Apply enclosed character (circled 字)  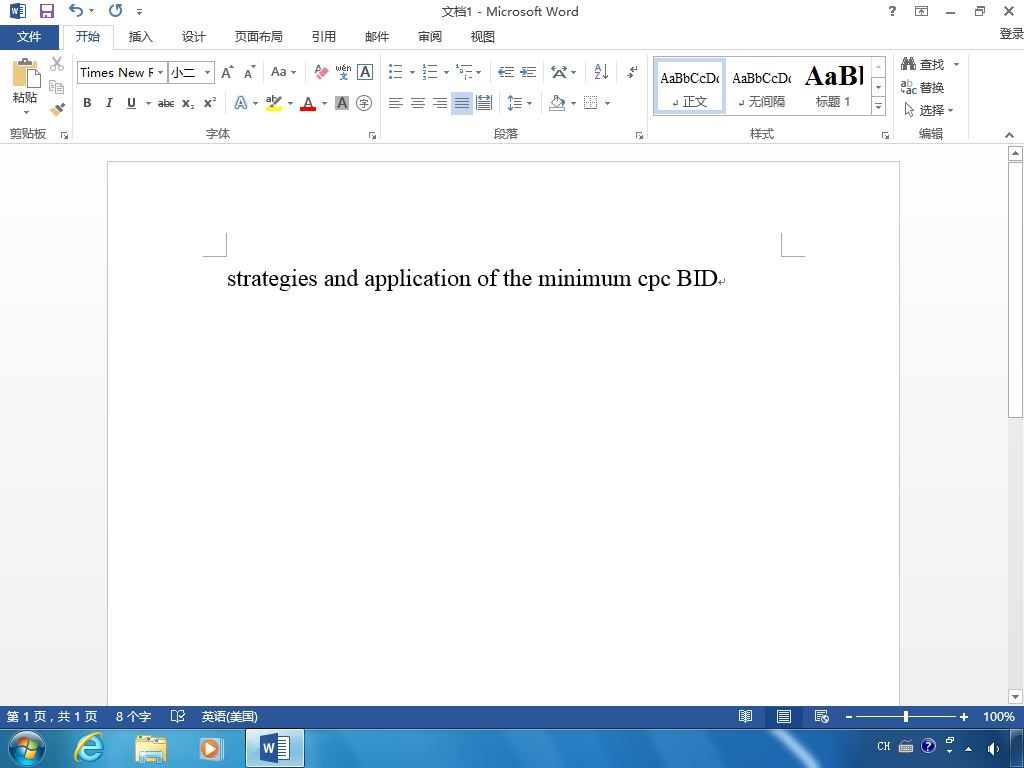(364, 103)
